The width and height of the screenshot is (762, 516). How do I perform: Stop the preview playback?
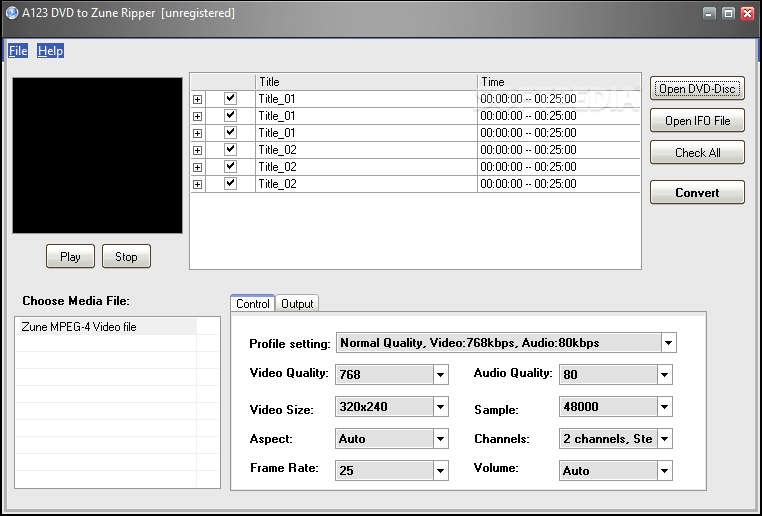(126, 257)
